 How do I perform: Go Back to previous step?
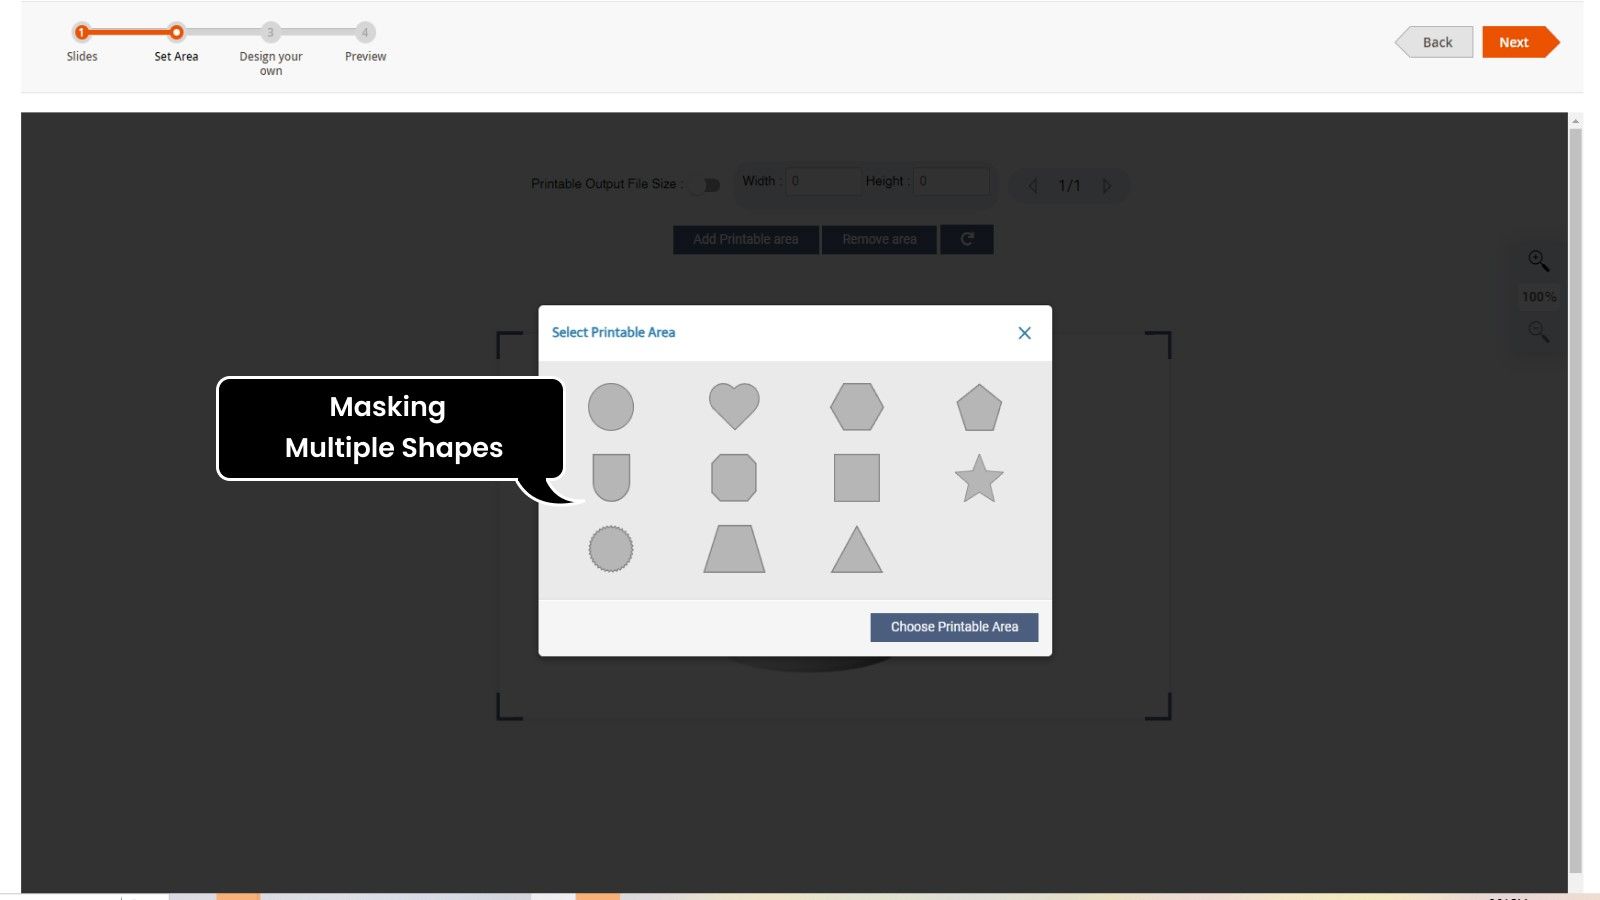click(1436, 42)
